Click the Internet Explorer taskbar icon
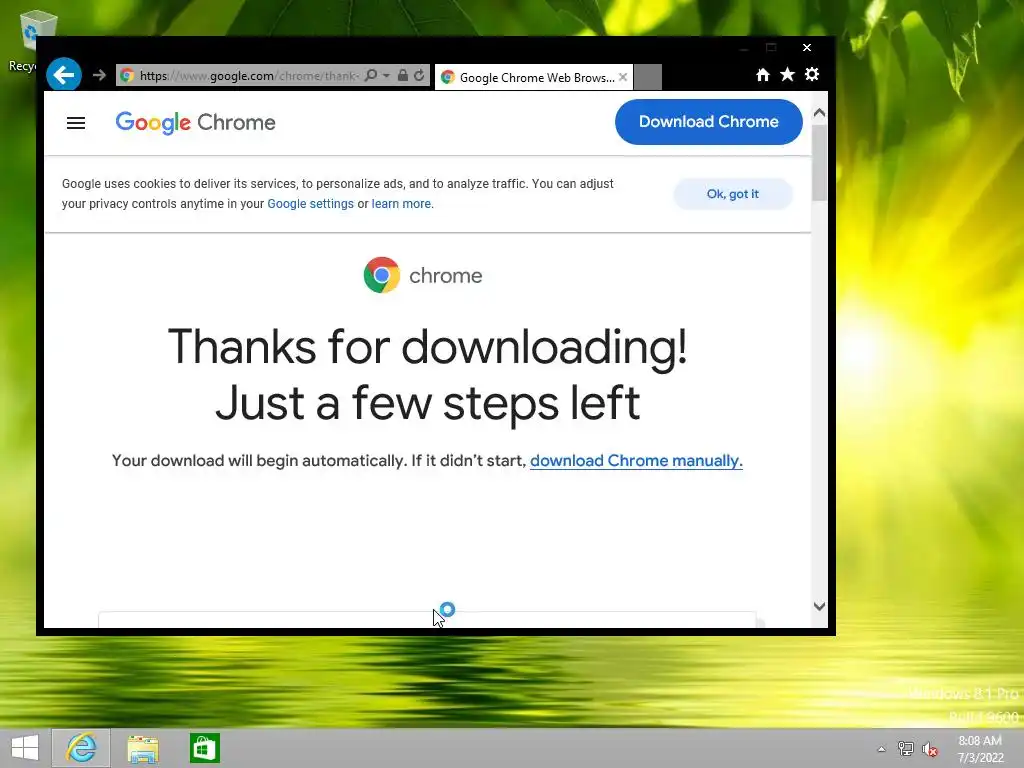1024x768 pixels. coord(81,748)
